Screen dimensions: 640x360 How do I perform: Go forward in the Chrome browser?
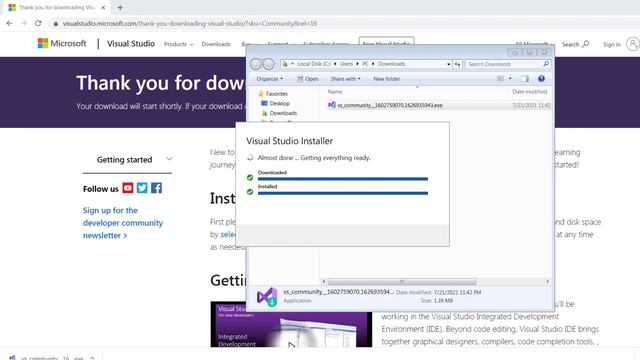24,23
